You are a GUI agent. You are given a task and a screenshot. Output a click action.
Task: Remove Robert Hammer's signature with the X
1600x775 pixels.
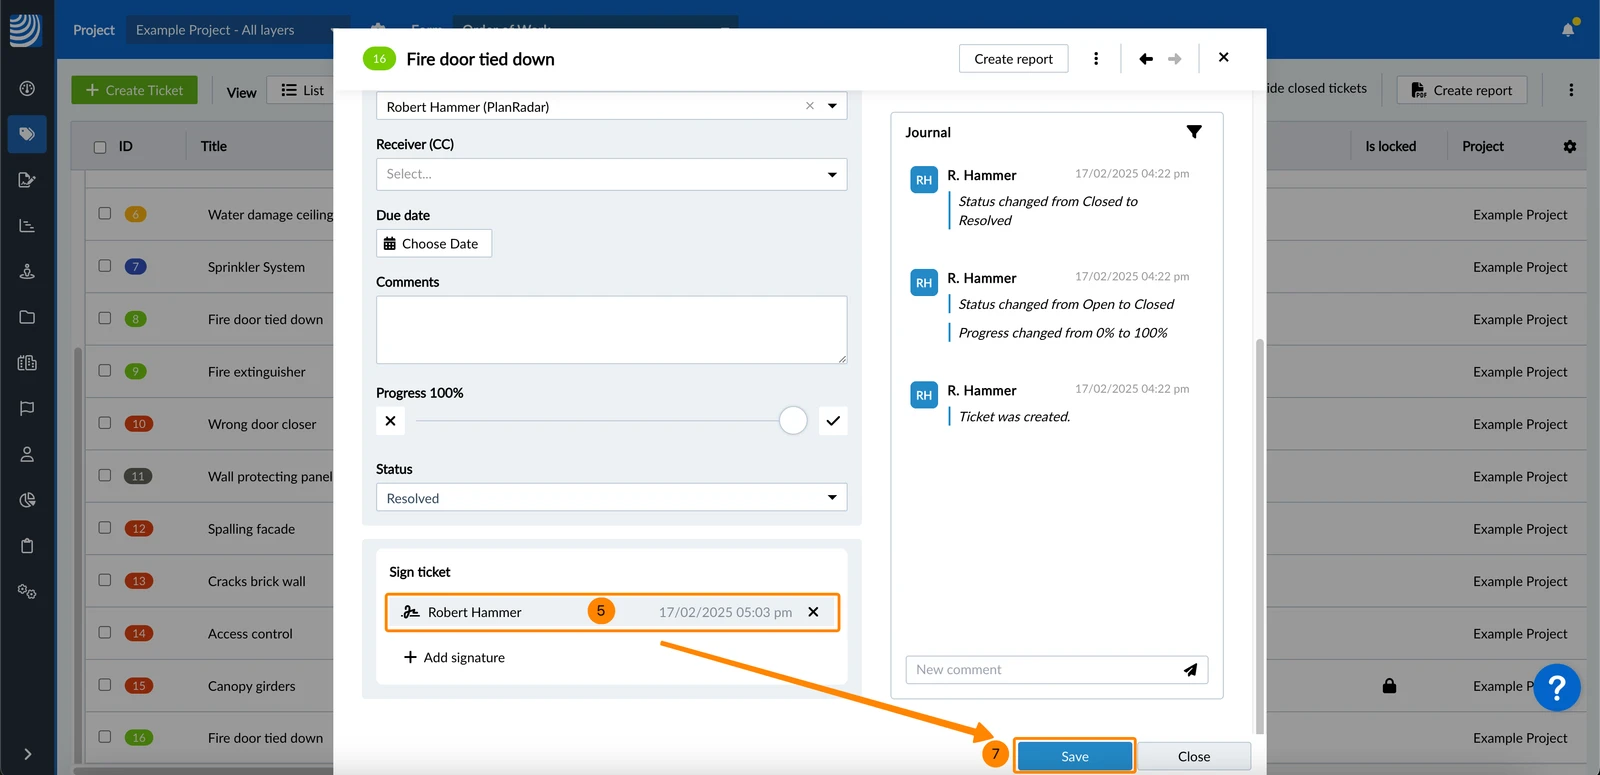pyautogui.click(x=813, y=612)
